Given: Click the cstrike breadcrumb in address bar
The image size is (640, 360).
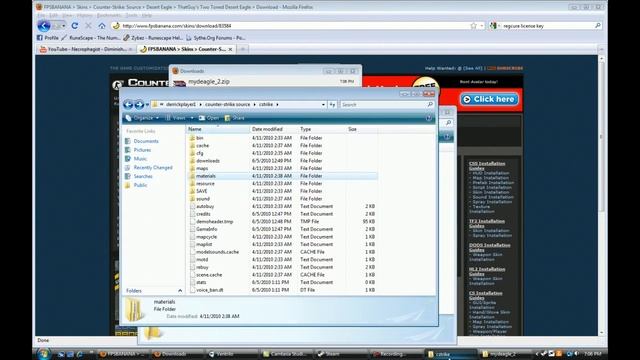Looking at the screenshot, I should pyautogui.click(x=266, y=104).
